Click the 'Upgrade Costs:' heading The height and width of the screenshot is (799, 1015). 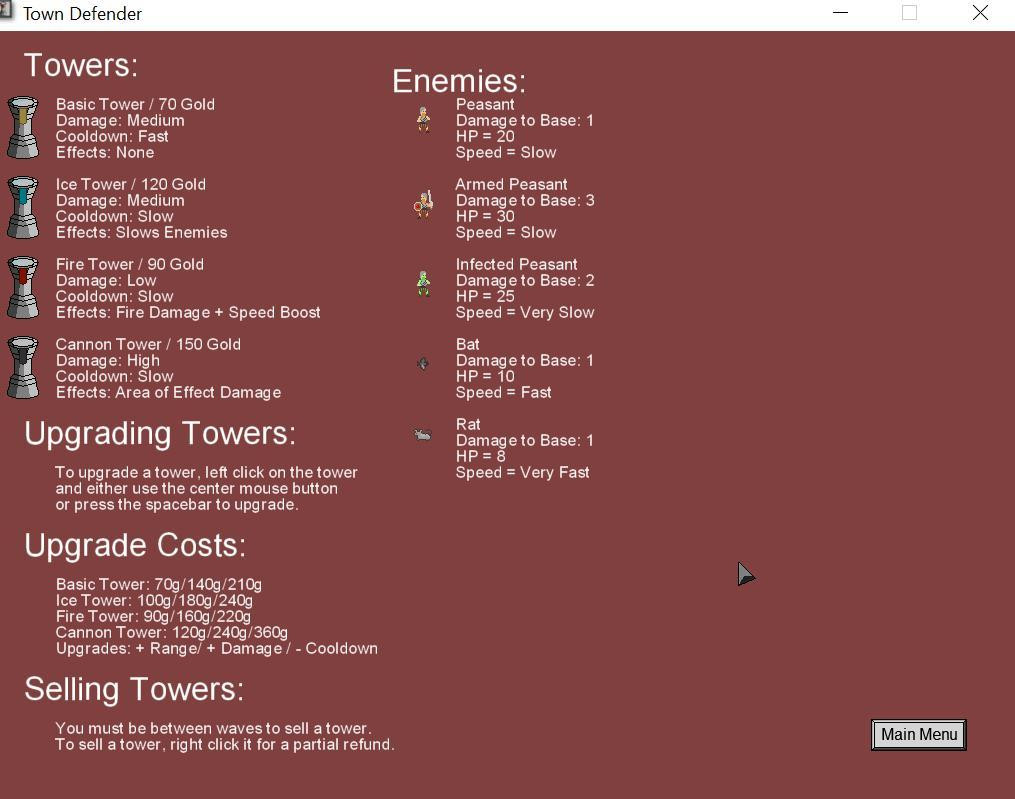[x=135, y=545]
